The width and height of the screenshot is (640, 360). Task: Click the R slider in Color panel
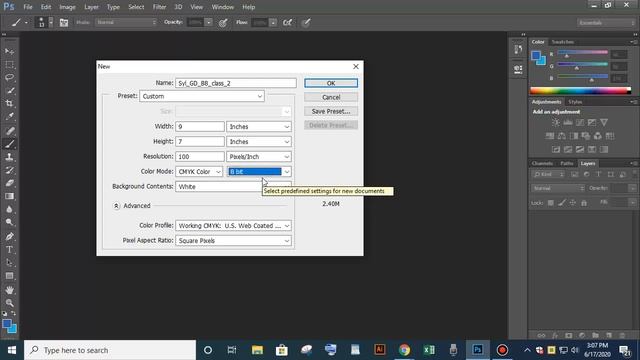[x=582, y=53]
